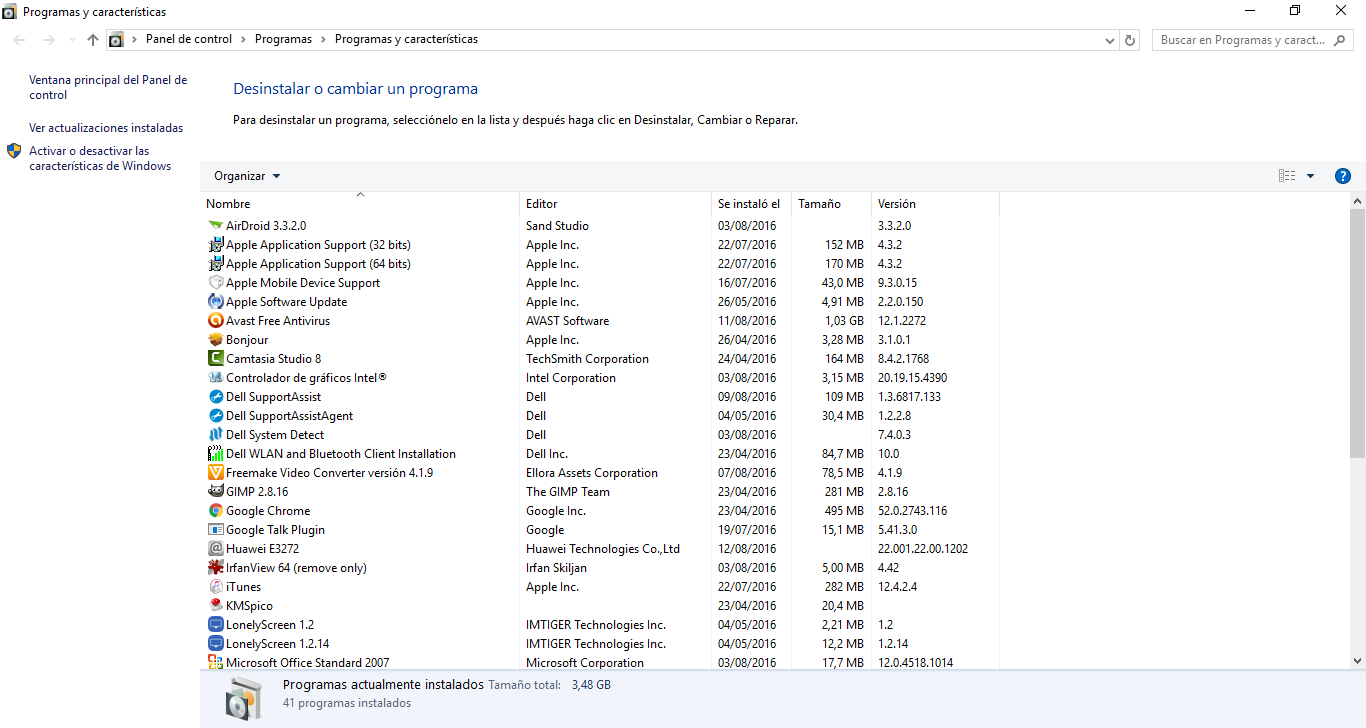Select the Microsoft Office Standard 2007 icon

click(x=216, y=663)
